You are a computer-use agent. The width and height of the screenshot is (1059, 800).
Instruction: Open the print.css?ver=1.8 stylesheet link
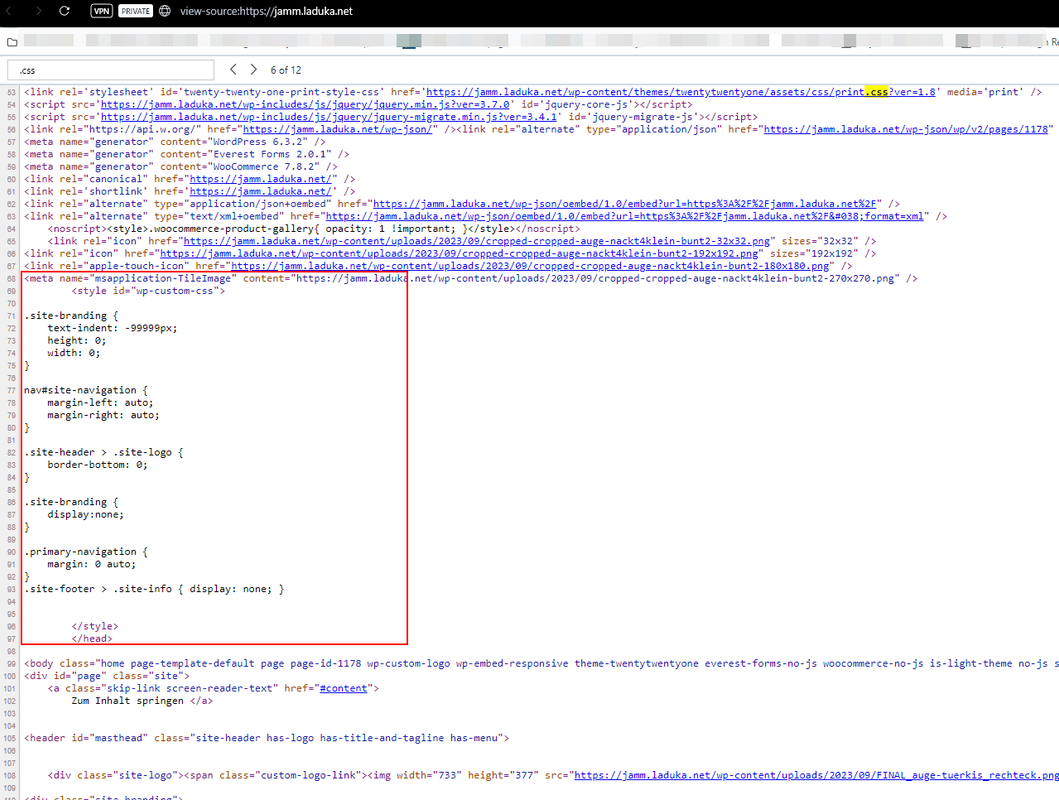[x=681, y=92]
